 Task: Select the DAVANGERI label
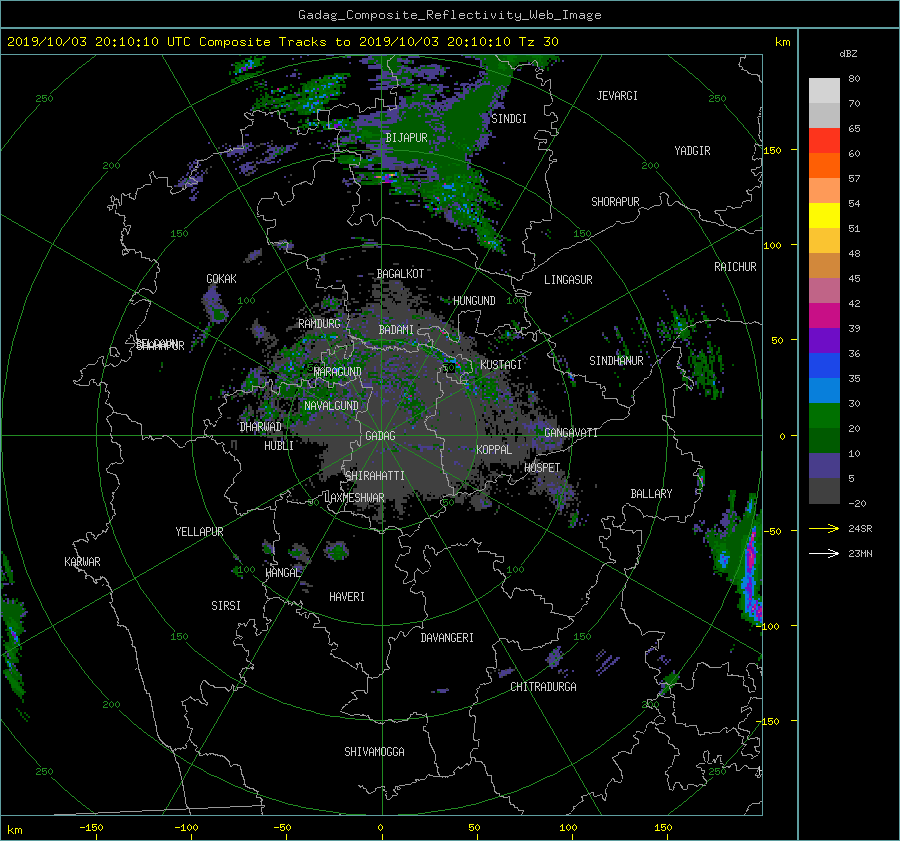447,638
